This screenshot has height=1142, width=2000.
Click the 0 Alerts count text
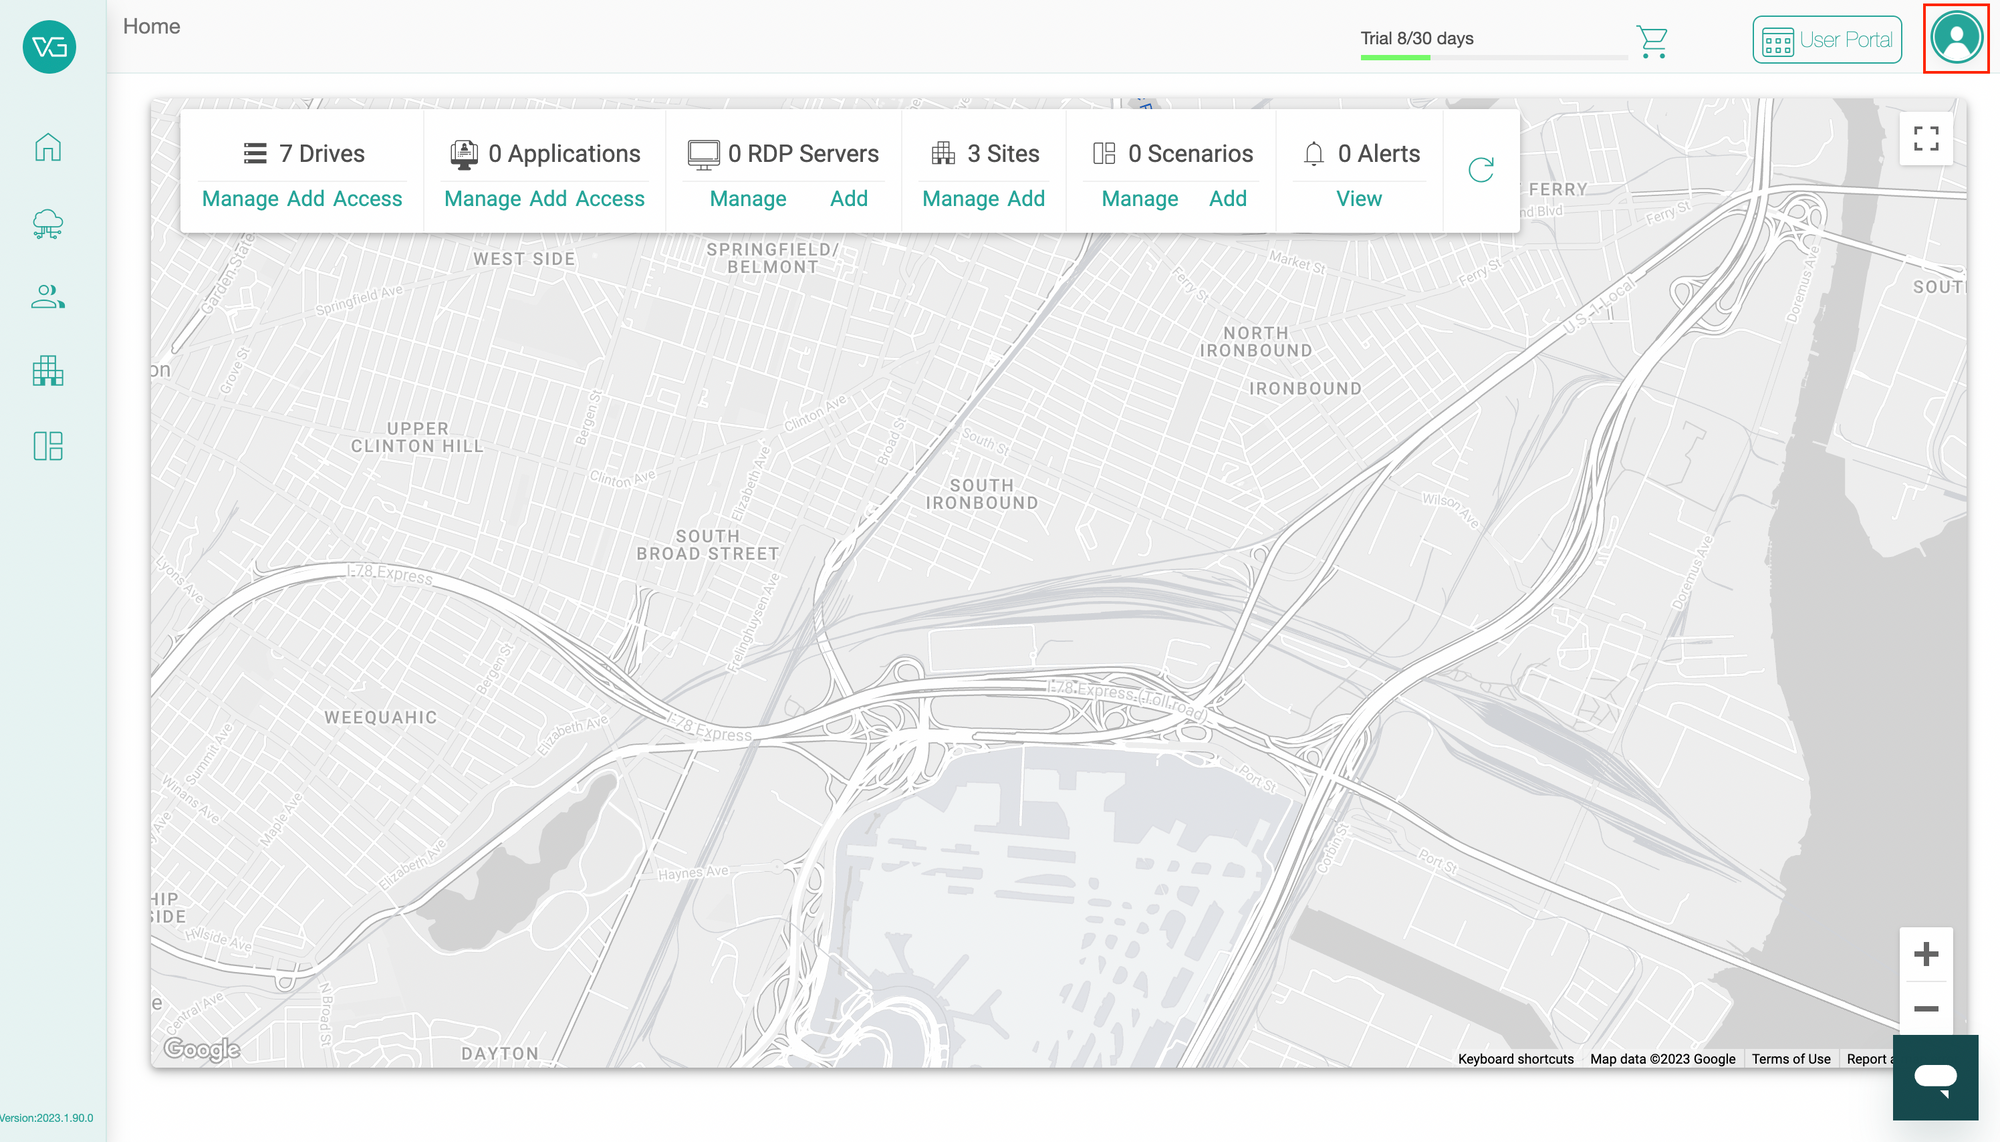pyautogui.click(x=1379, y=154)
